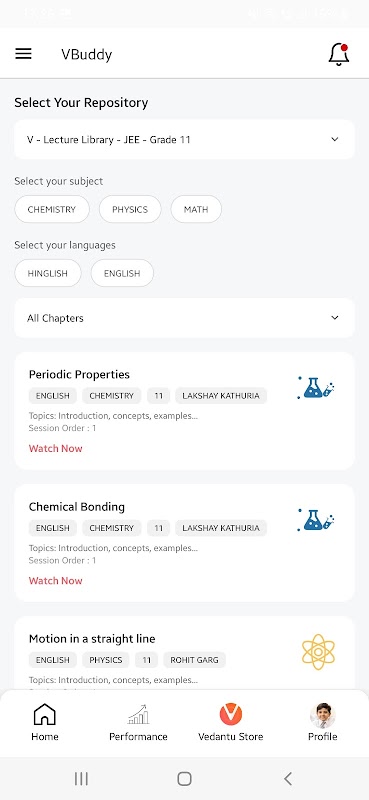Go to Home using the house icon
Viewport: 369px width, 800px height.
pyautogui.click(x=44, y=714)
